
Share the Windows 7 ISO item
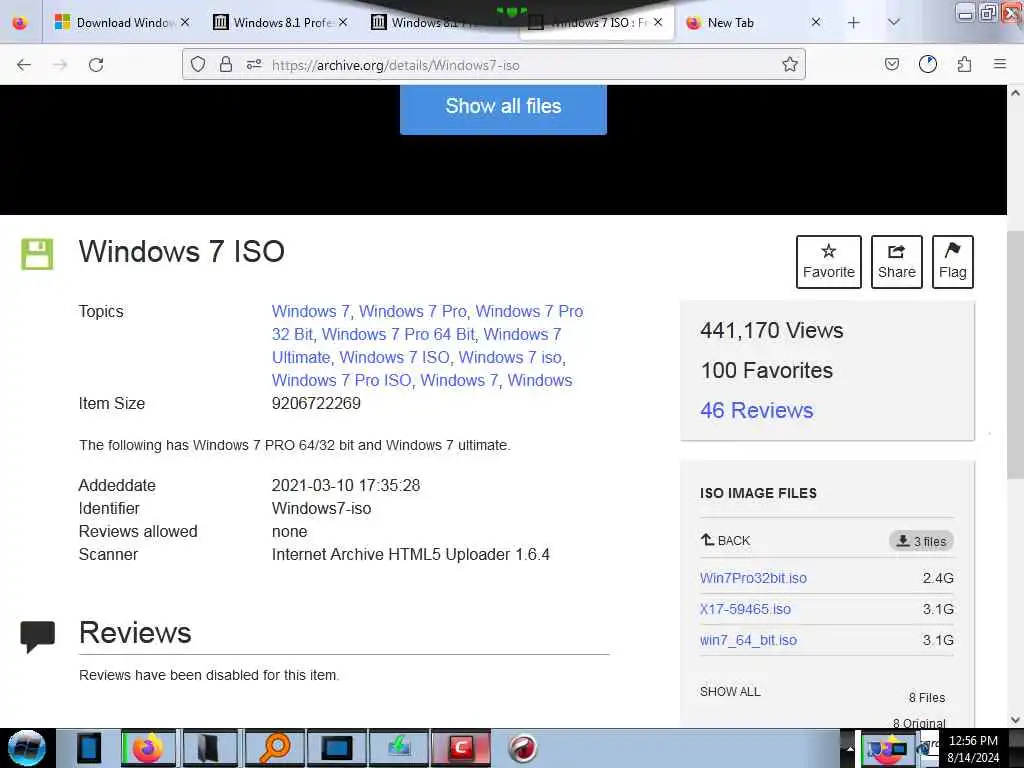(897, 261)
